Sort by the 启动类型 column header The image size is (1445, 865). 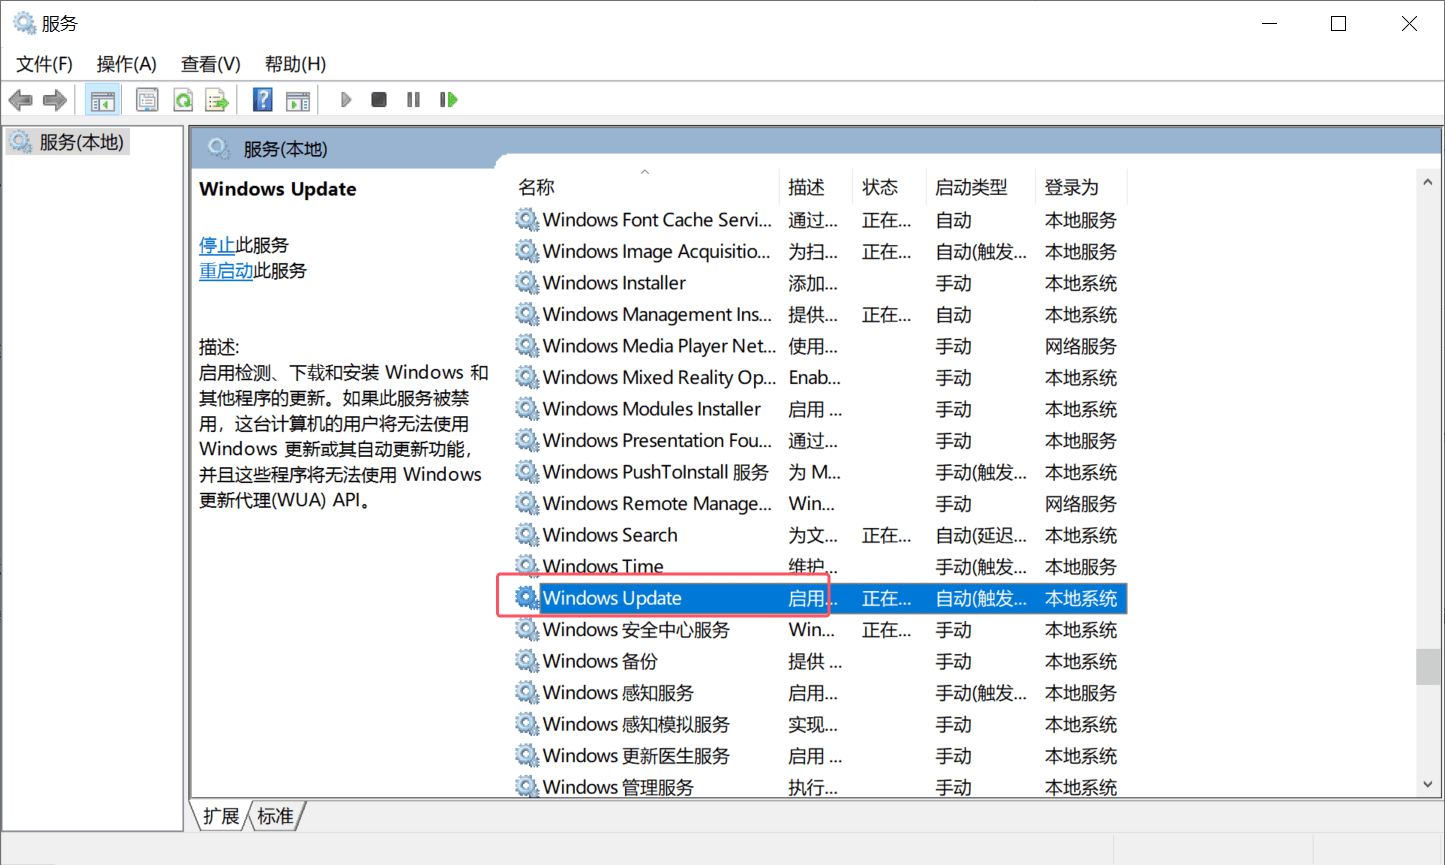[979, 187]
